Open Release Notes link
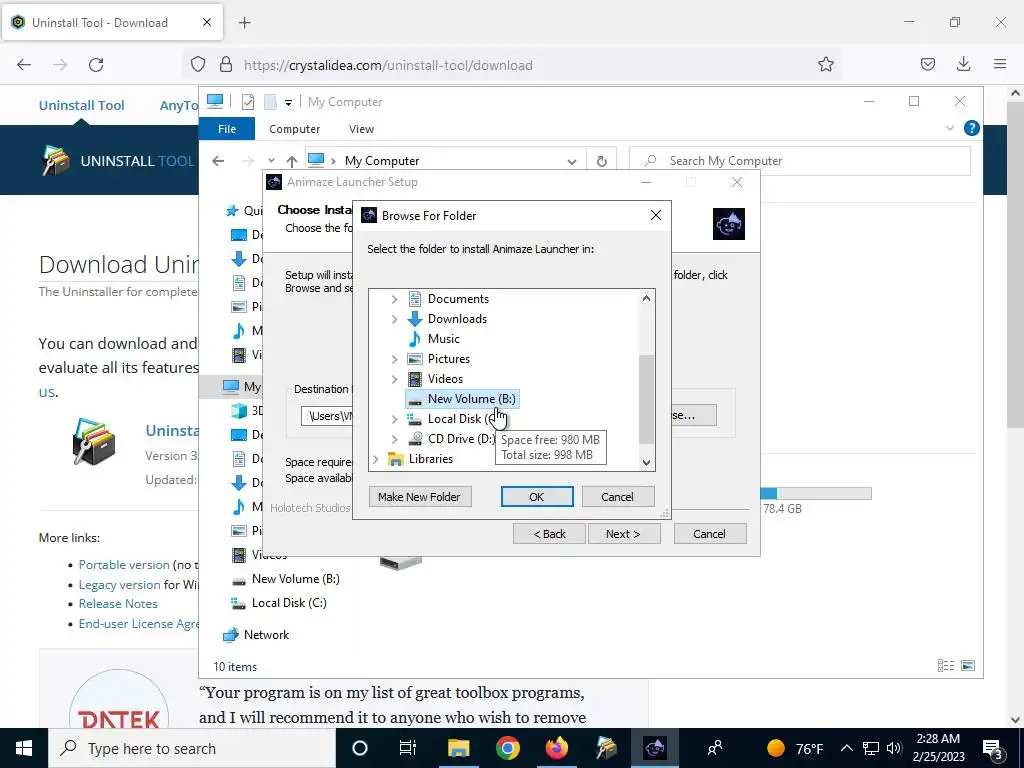The image size is (1024, 768). [x=118, y=604]
